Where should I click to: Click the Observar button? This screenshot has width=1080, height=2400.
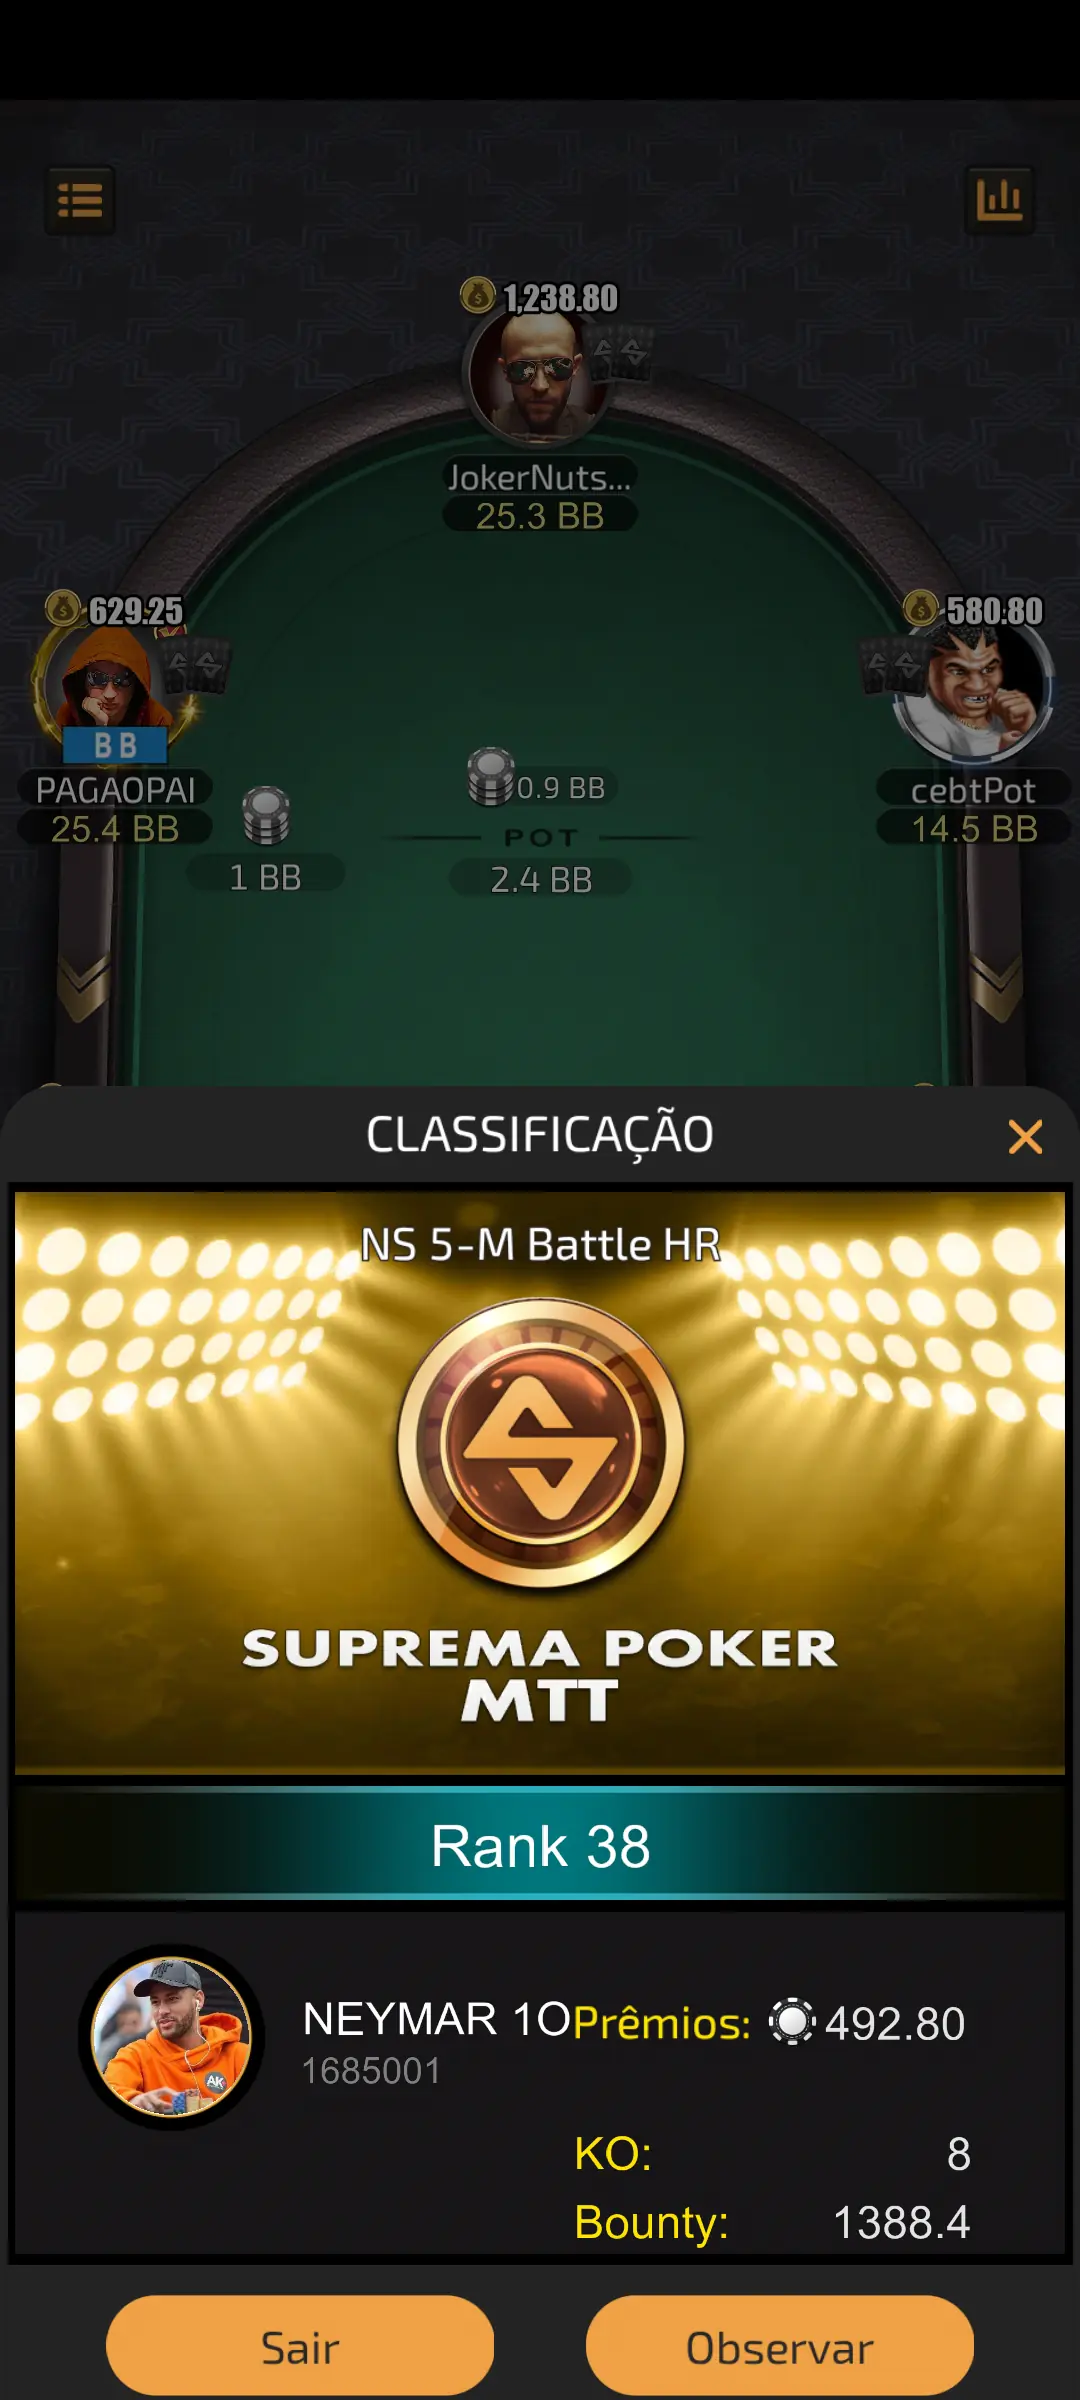pos(780,2346)
